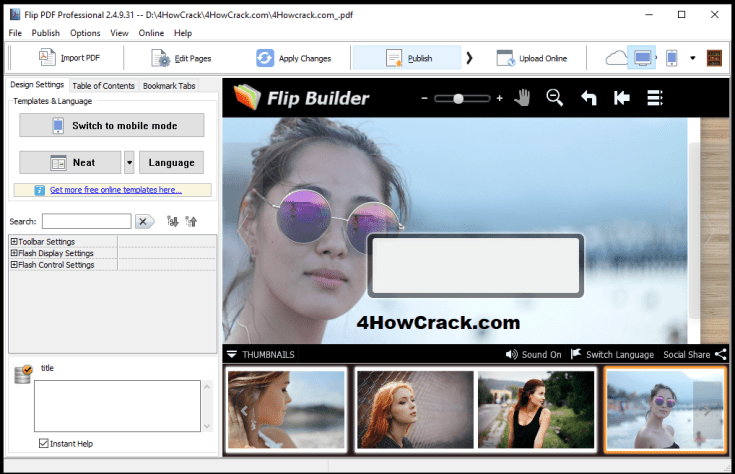The width and height of the screenshot is (735, 474).
Task: Open Get more free online templates link
Action: pos(116,190)
